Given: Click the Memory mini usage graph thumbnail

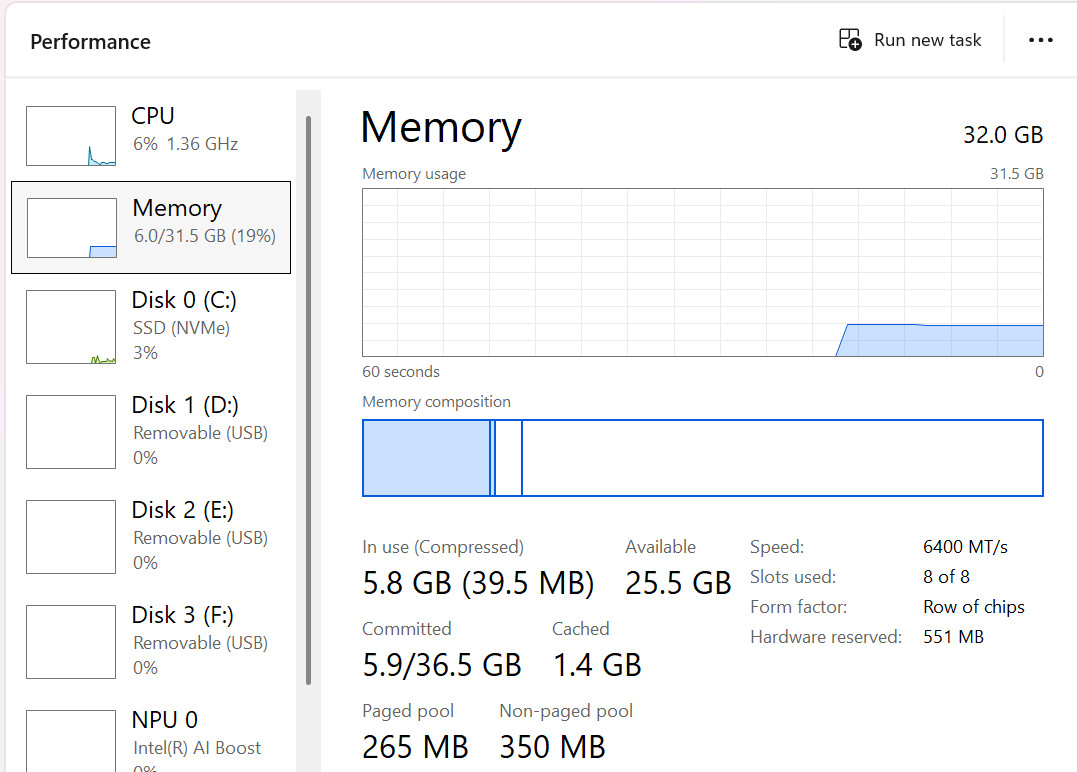Looking at the screenshot, I should point(71,228).
